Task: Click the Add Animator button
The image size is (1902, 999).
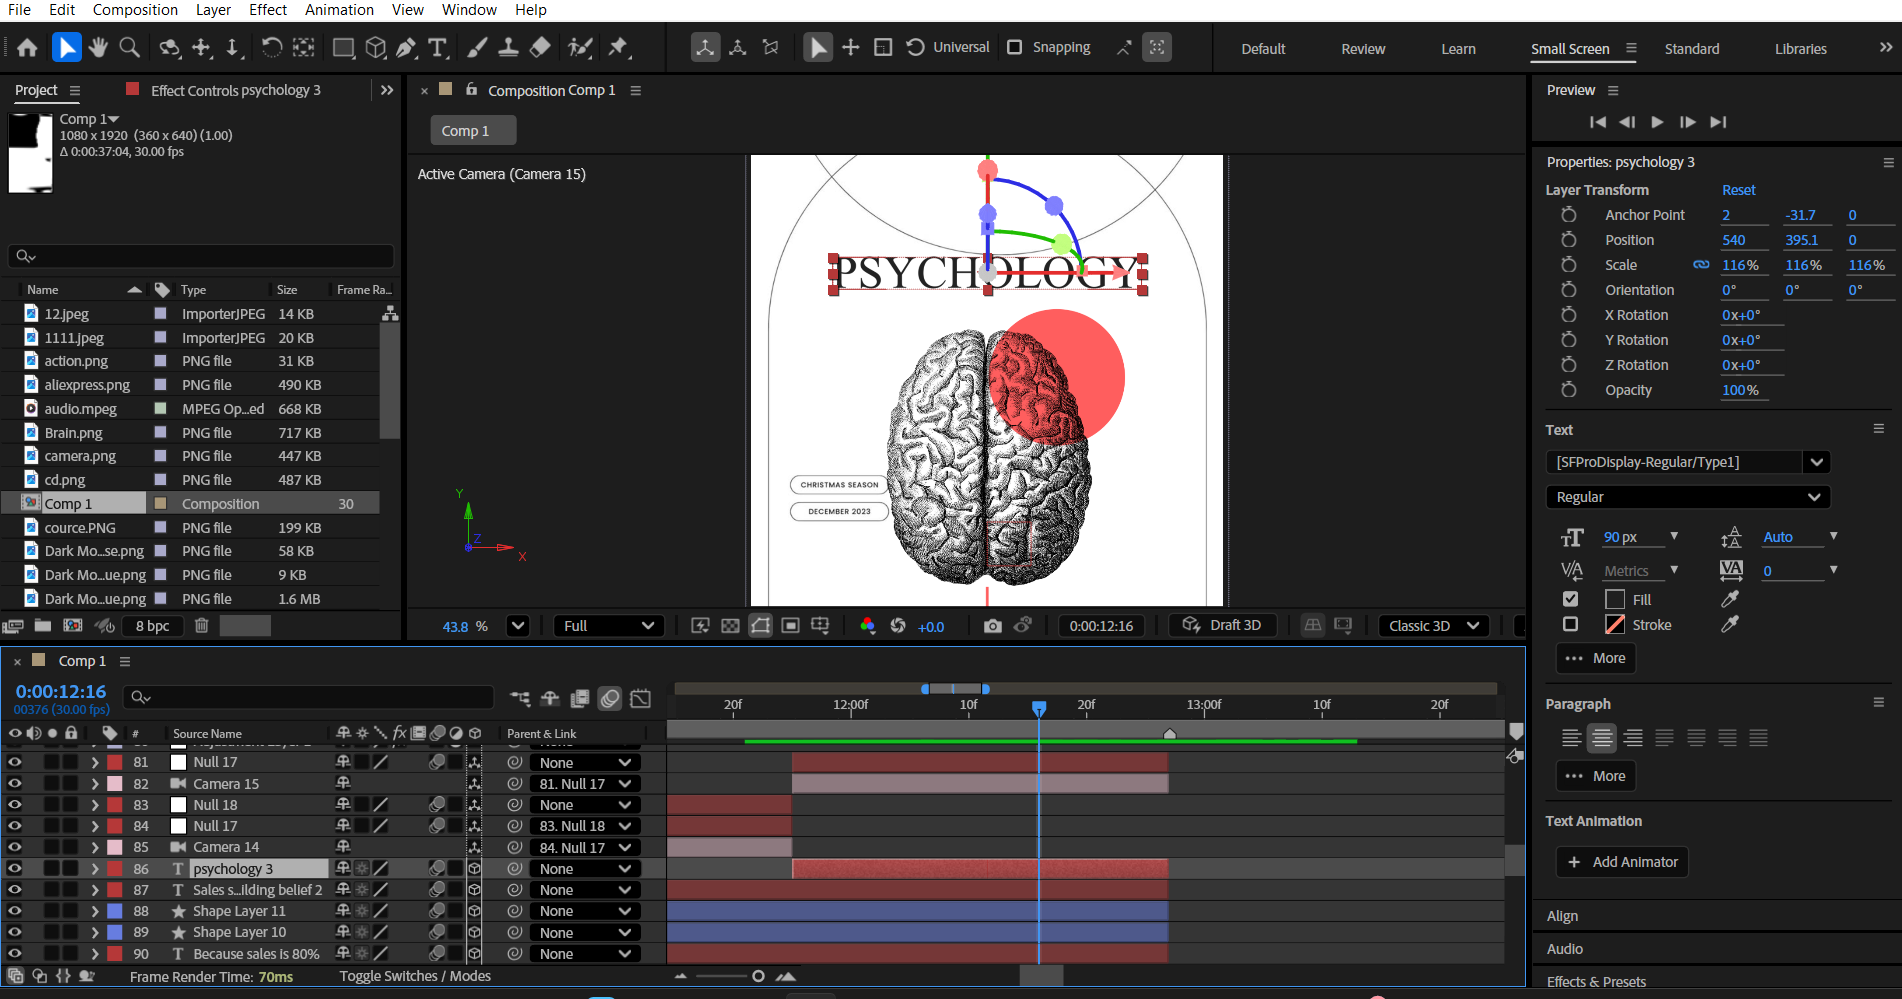Action: (1622, 862)
